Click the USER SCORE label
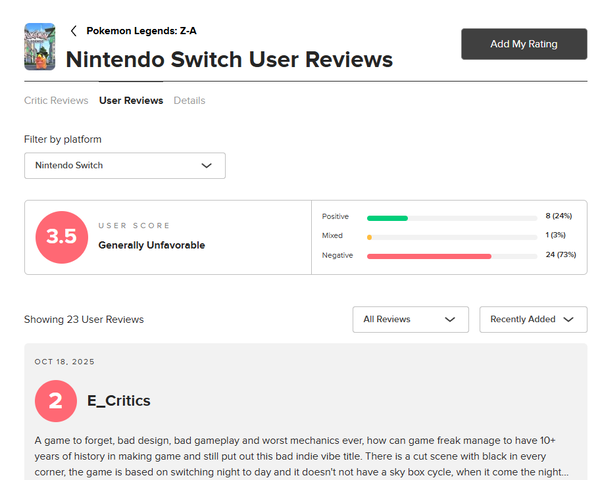The height and width of the screenshot is (480, 600). point(134,225)
